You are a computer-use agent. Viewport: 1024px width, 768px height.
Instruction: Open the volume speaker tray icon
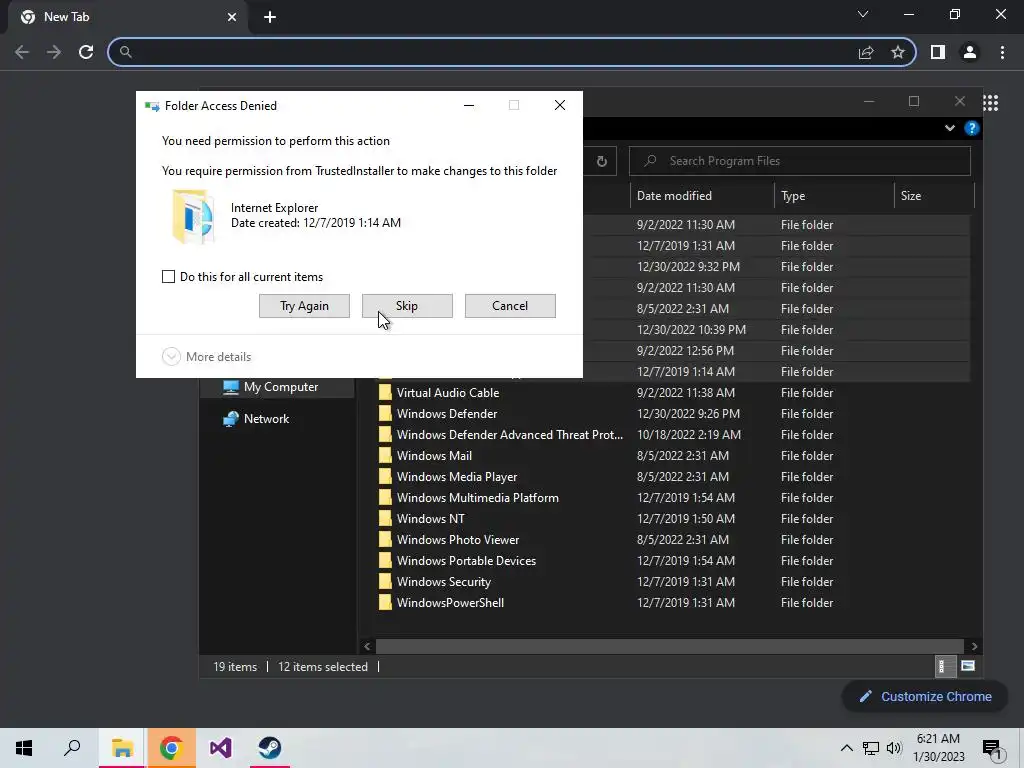pos(895,748)
